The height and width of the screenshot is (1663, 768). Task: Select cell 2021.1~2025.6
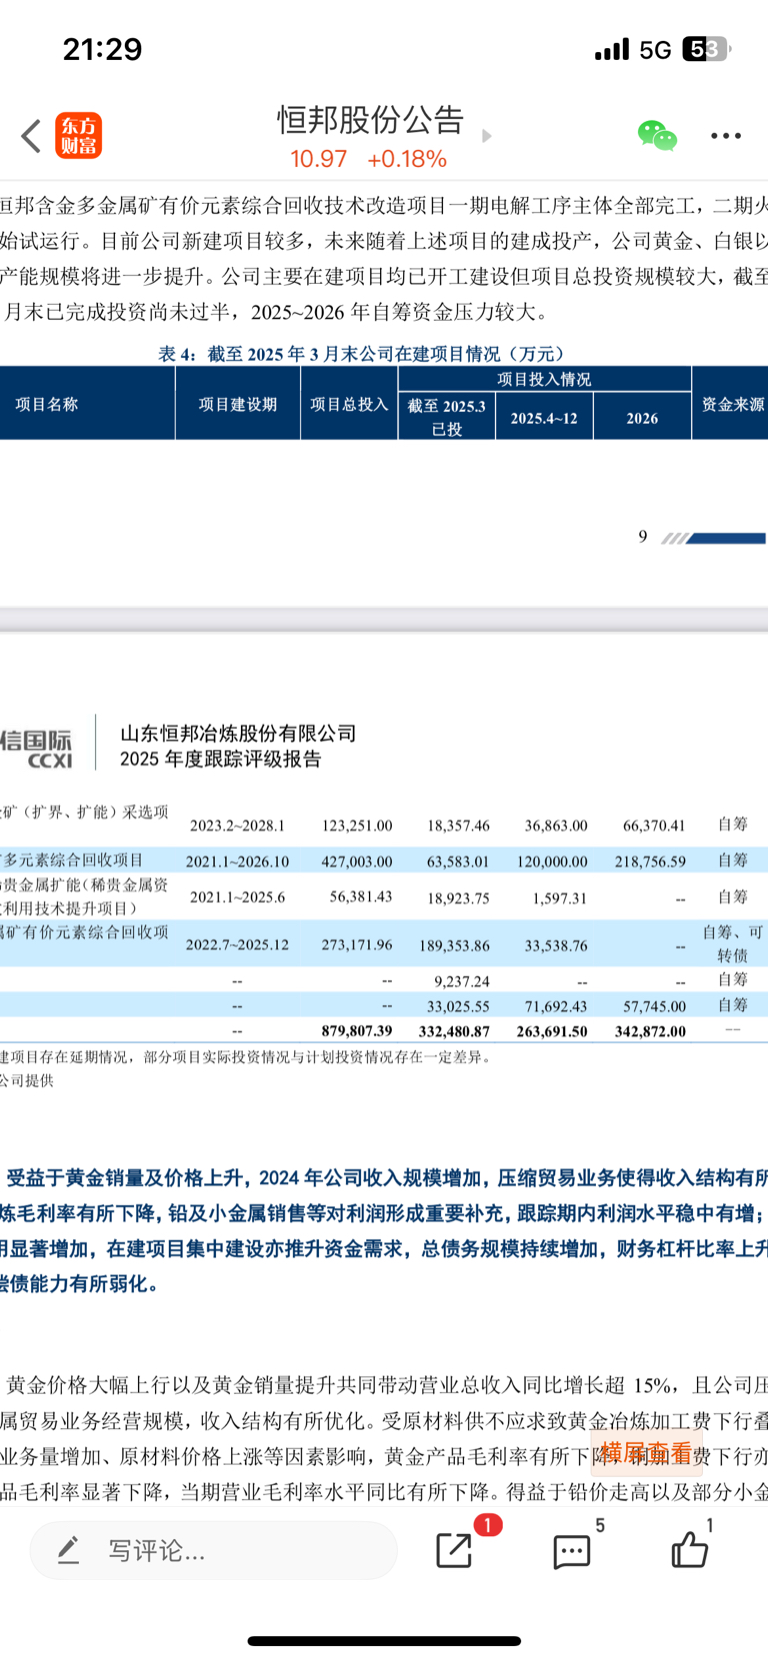237,897
